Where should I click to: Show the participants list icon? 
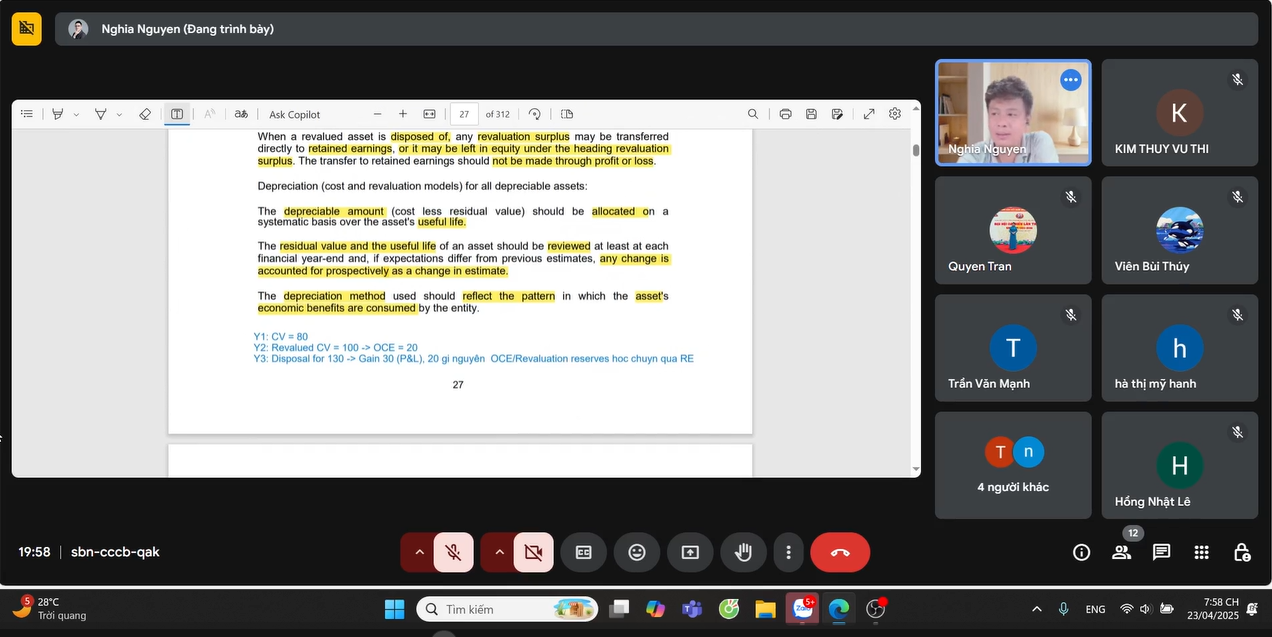point(1121,552)
